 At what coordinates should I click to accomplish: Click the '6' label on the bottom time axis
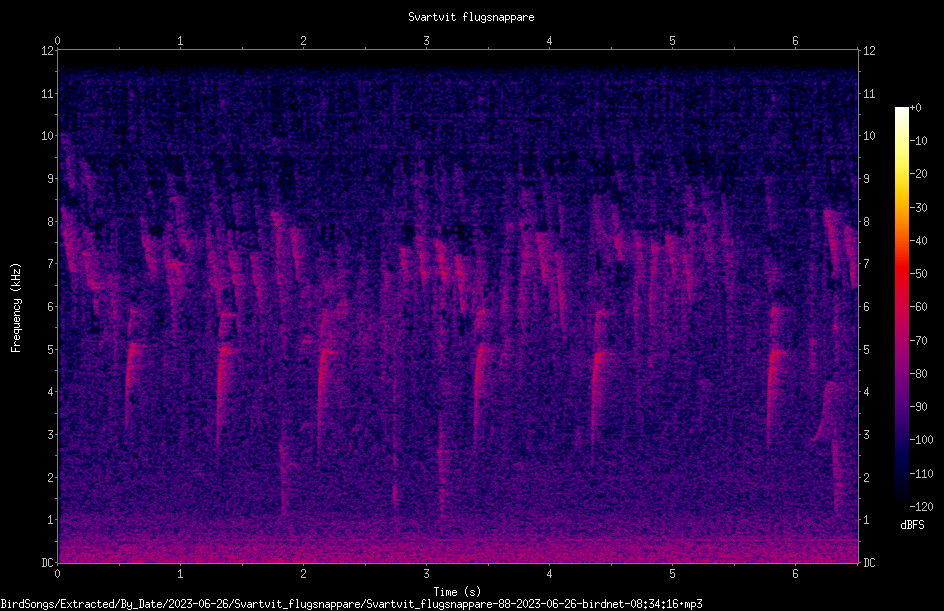795,574
